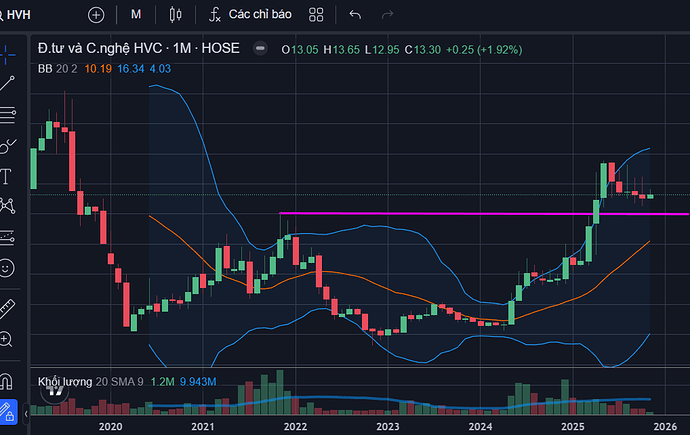Toggle magnet mode for drawings

6,381
